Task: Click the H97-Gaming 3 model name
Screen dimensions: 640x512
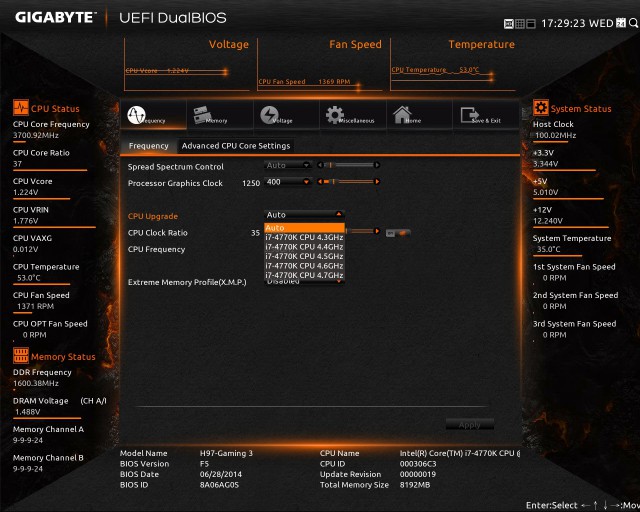Action: point(226,453)
